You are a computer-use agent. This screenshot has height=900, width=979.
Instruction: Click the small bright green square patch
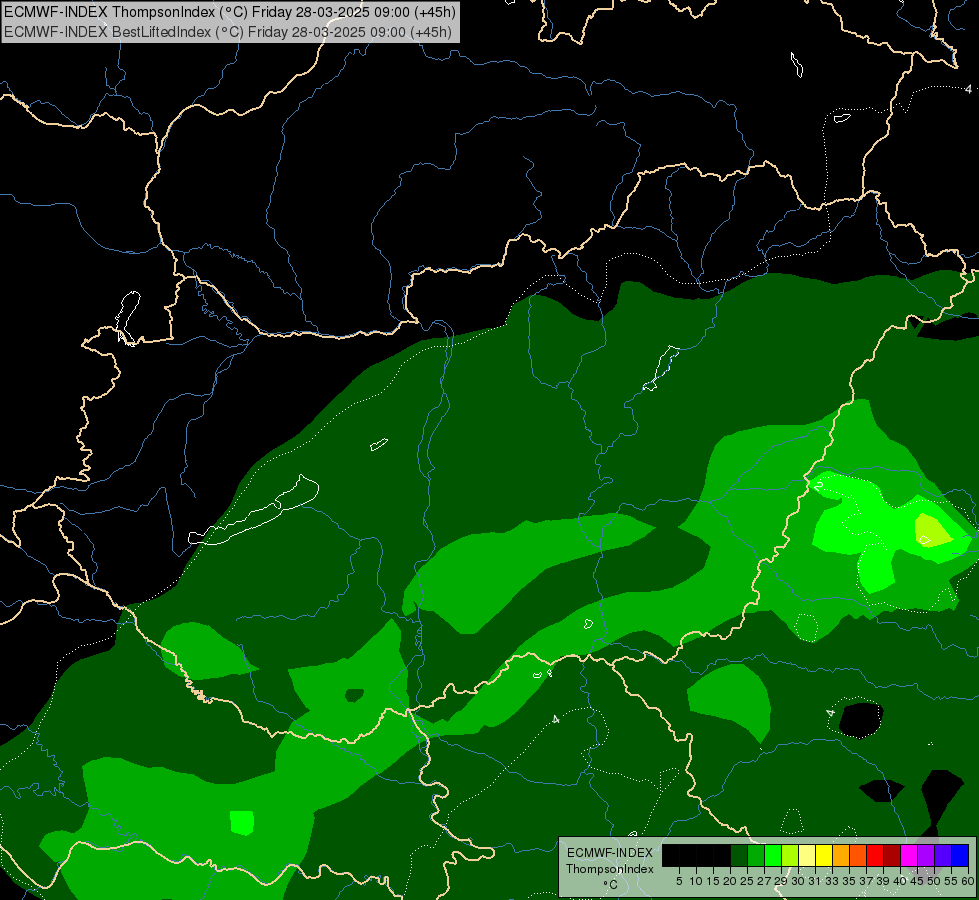click(x=242, y=822)
